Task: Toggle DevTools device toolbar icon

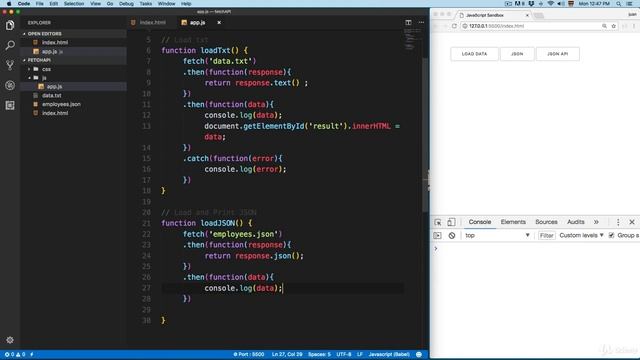Action: pos(451,222)
